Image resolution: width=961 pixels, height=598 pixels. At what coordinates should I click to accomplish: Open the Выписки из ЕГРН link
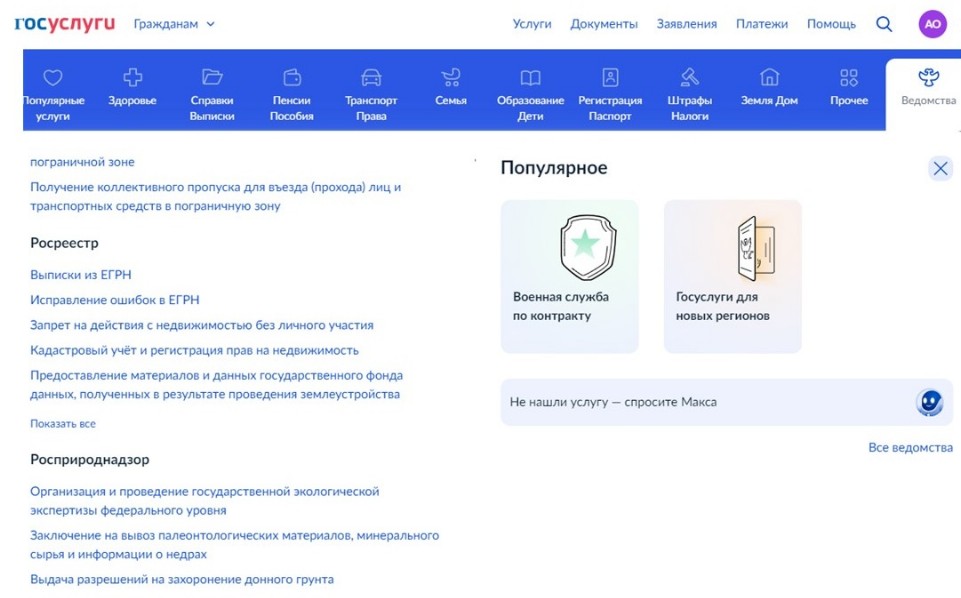coord(81,275)
